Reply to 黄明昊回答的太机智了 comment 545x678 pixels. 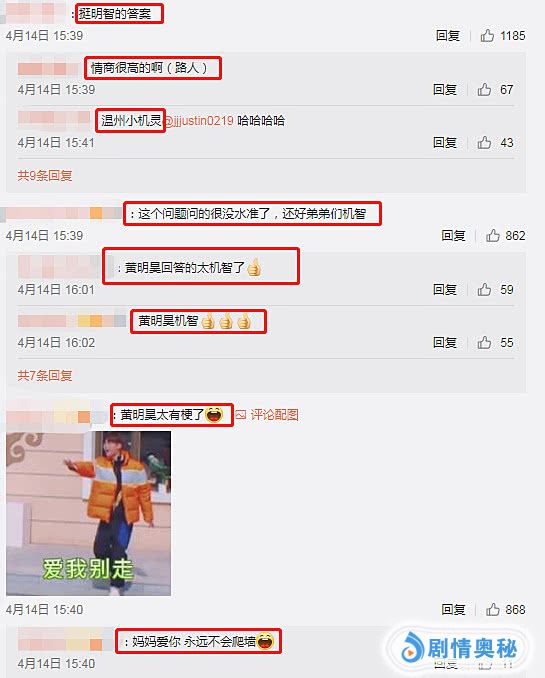445,289
